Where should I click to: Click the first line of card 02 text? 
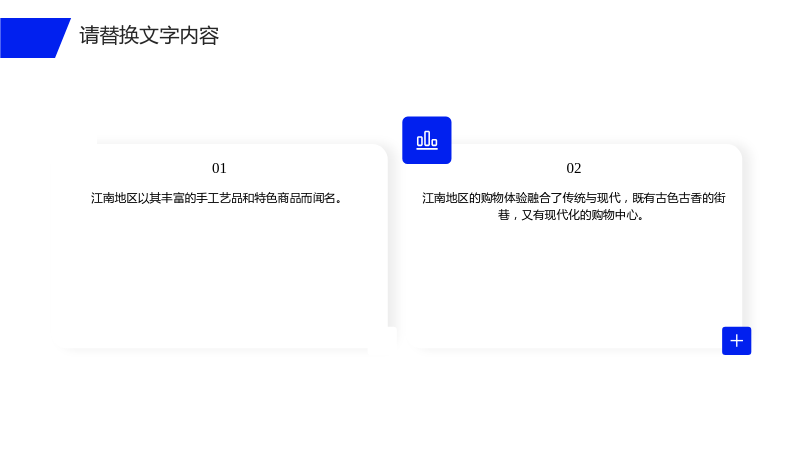[573, 198]
